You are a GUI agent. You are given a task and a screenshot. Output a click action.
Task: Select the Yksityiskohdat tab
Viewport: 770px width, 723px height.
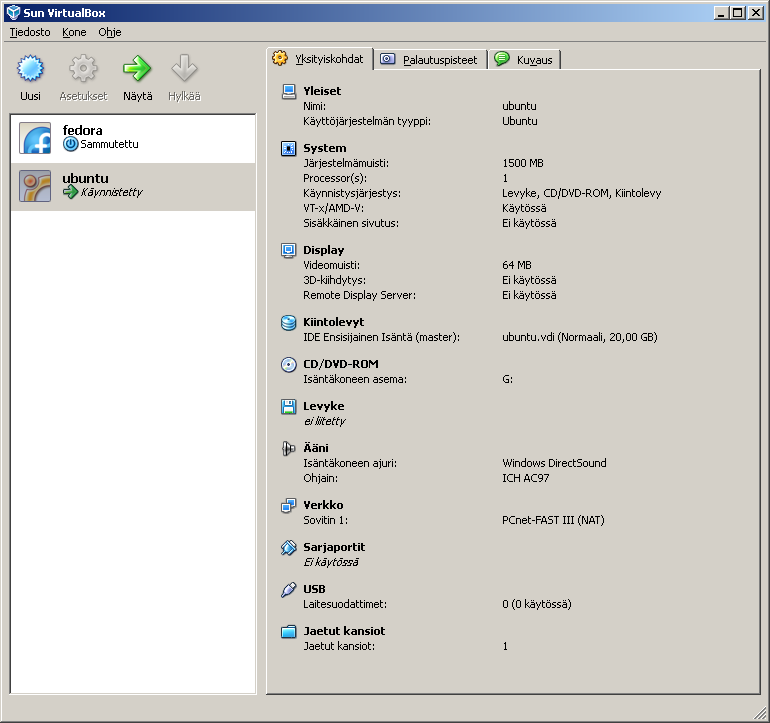point(320,59)
